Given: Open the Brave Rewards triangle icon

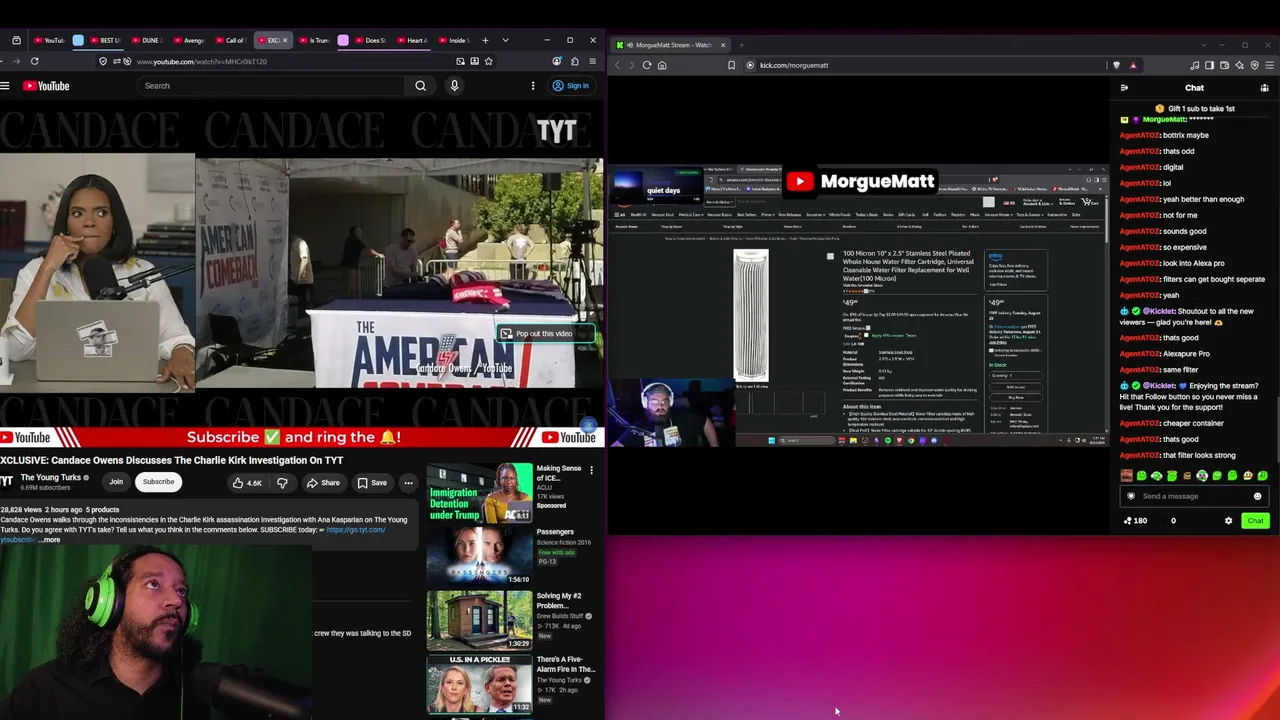Looking at the screenshot, I should (1133, 65).
